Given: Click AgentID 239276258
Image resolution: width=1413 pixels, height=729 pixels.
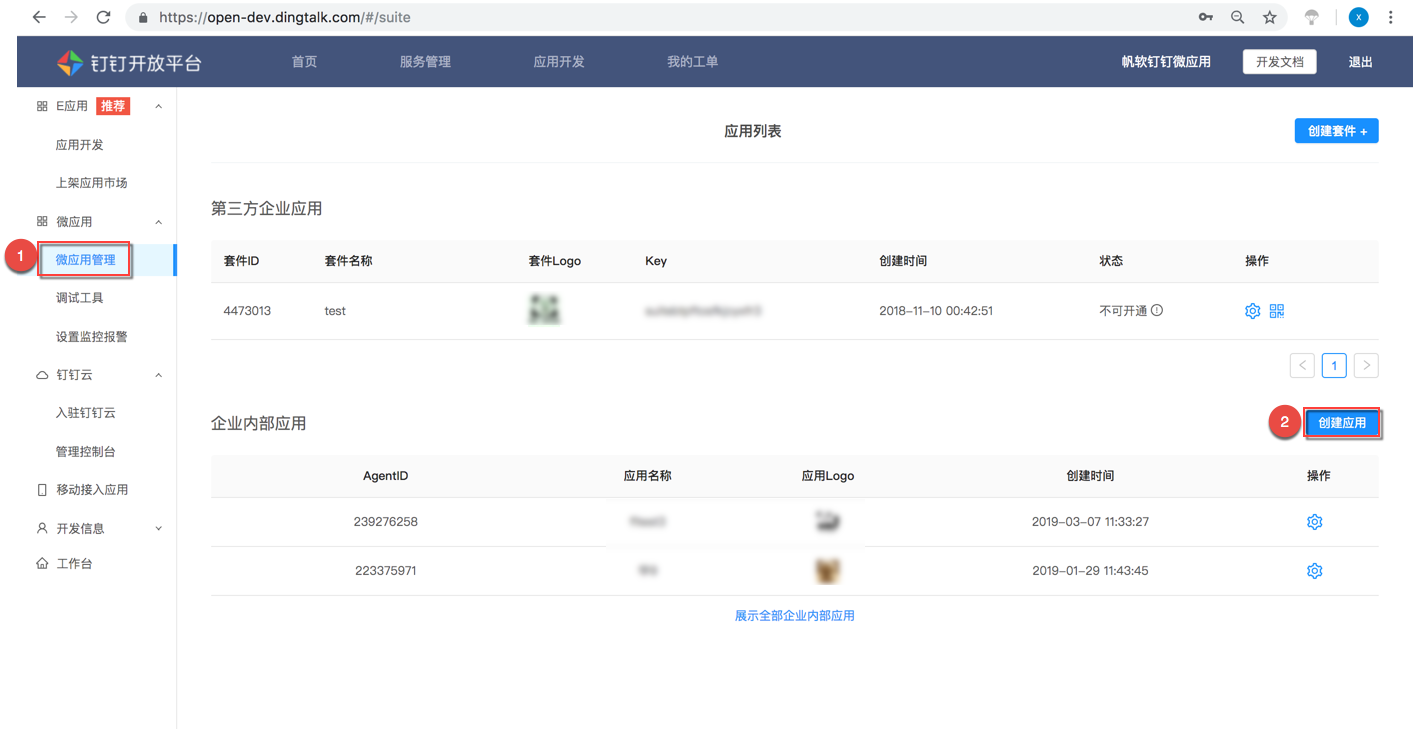Looking at the screenshot, I should click(x=385, y=522).
